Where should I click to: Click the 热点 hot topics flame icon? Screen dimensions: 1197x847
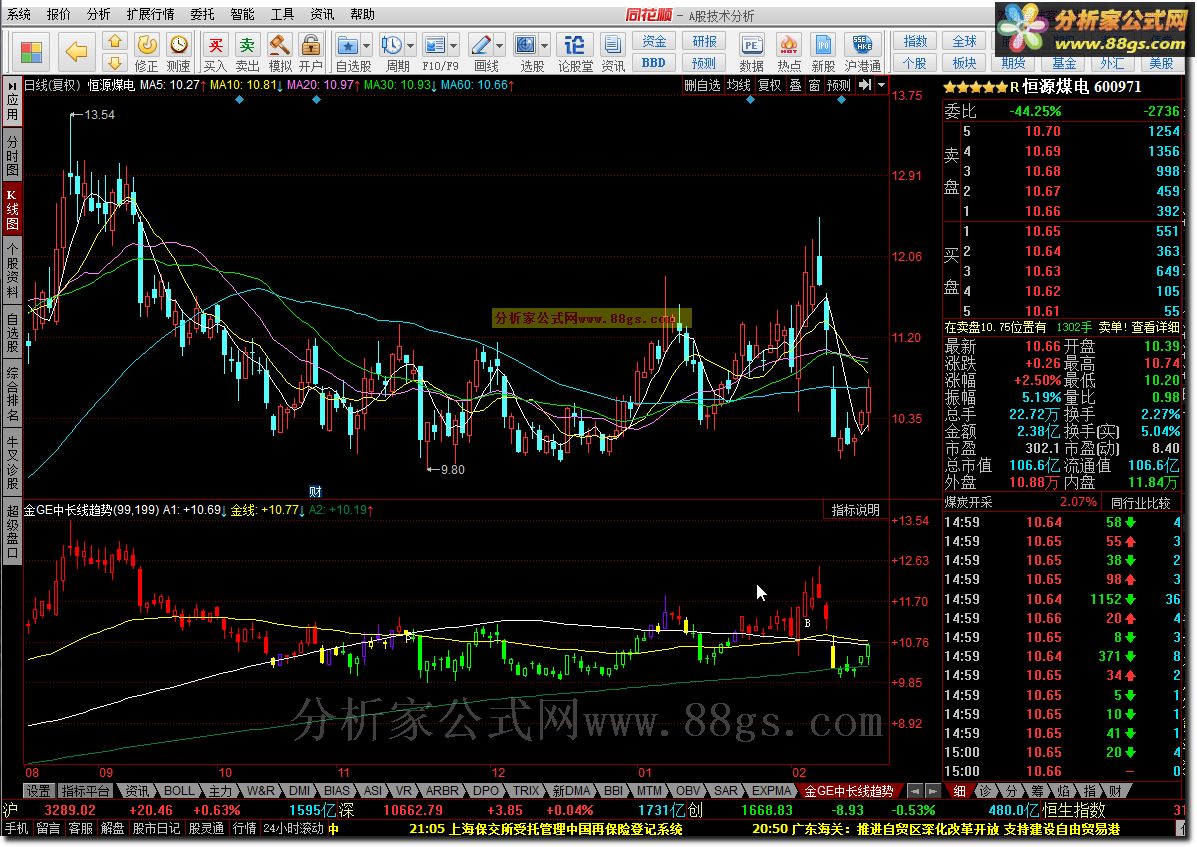pos(788,53)
